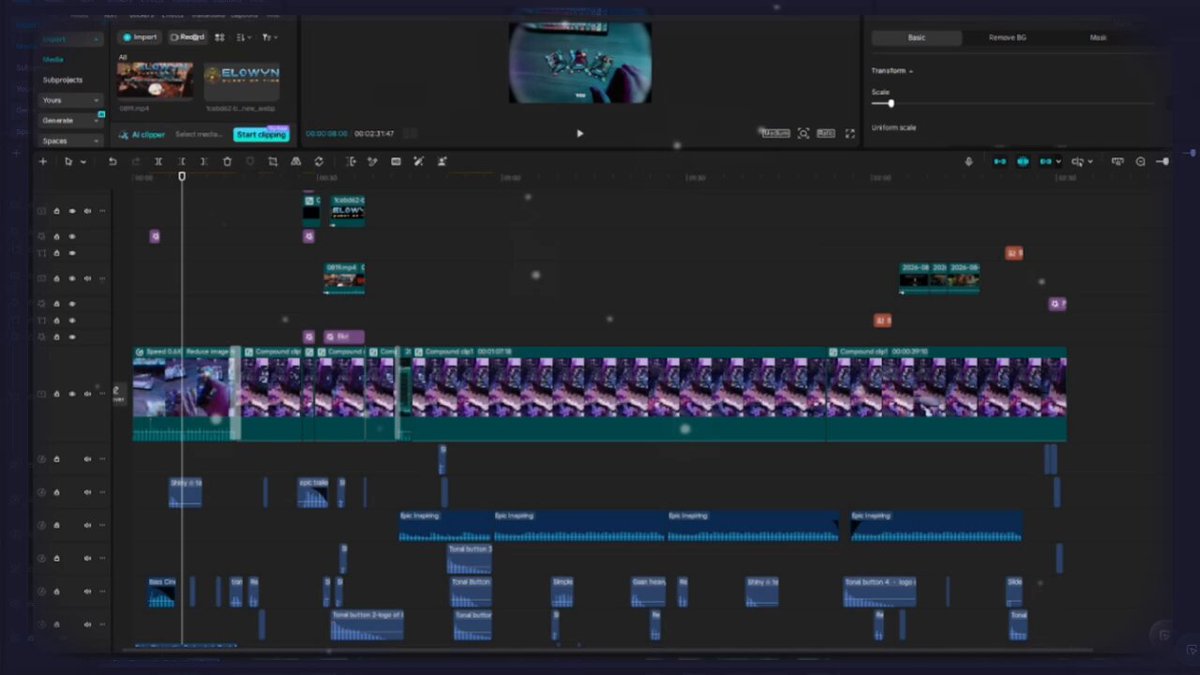Viewport: 1200px width, 675px height.
Task: Expand the Generate section dropdown
Action: [x=71, y=120]
